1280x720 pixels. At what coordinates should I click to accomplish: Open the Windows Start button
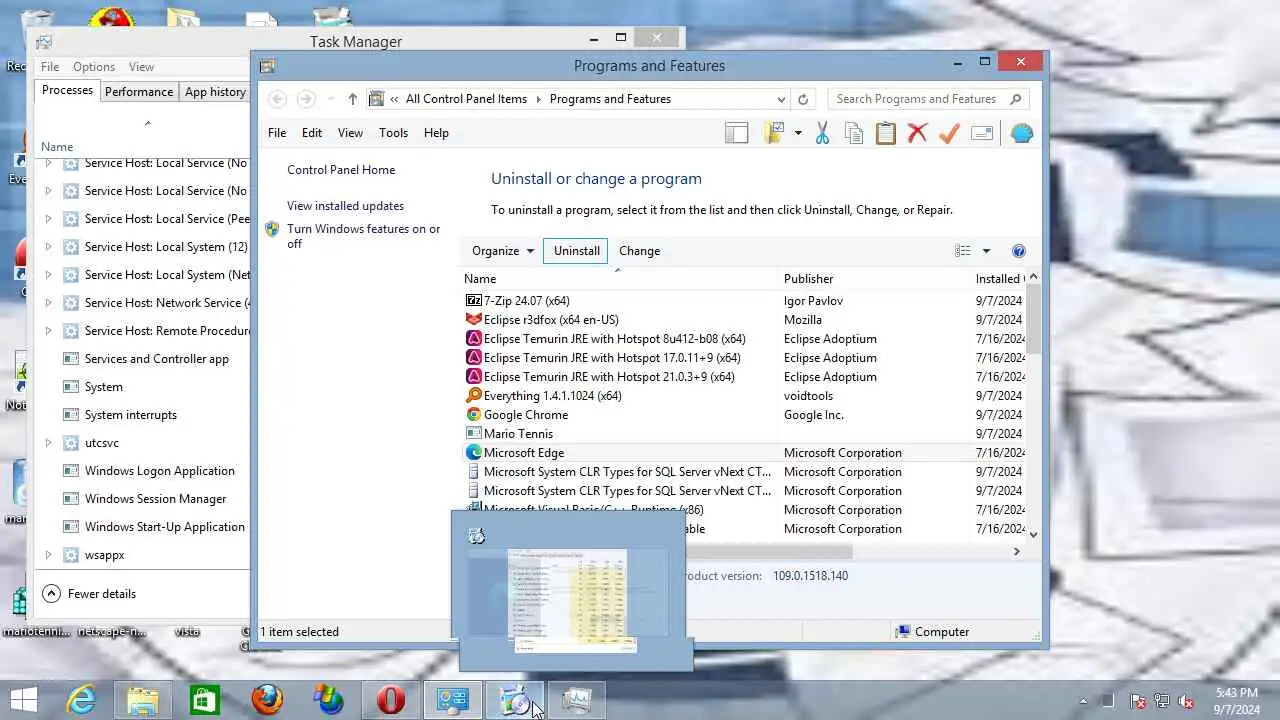pyautogui.click(x=24, y=700)
